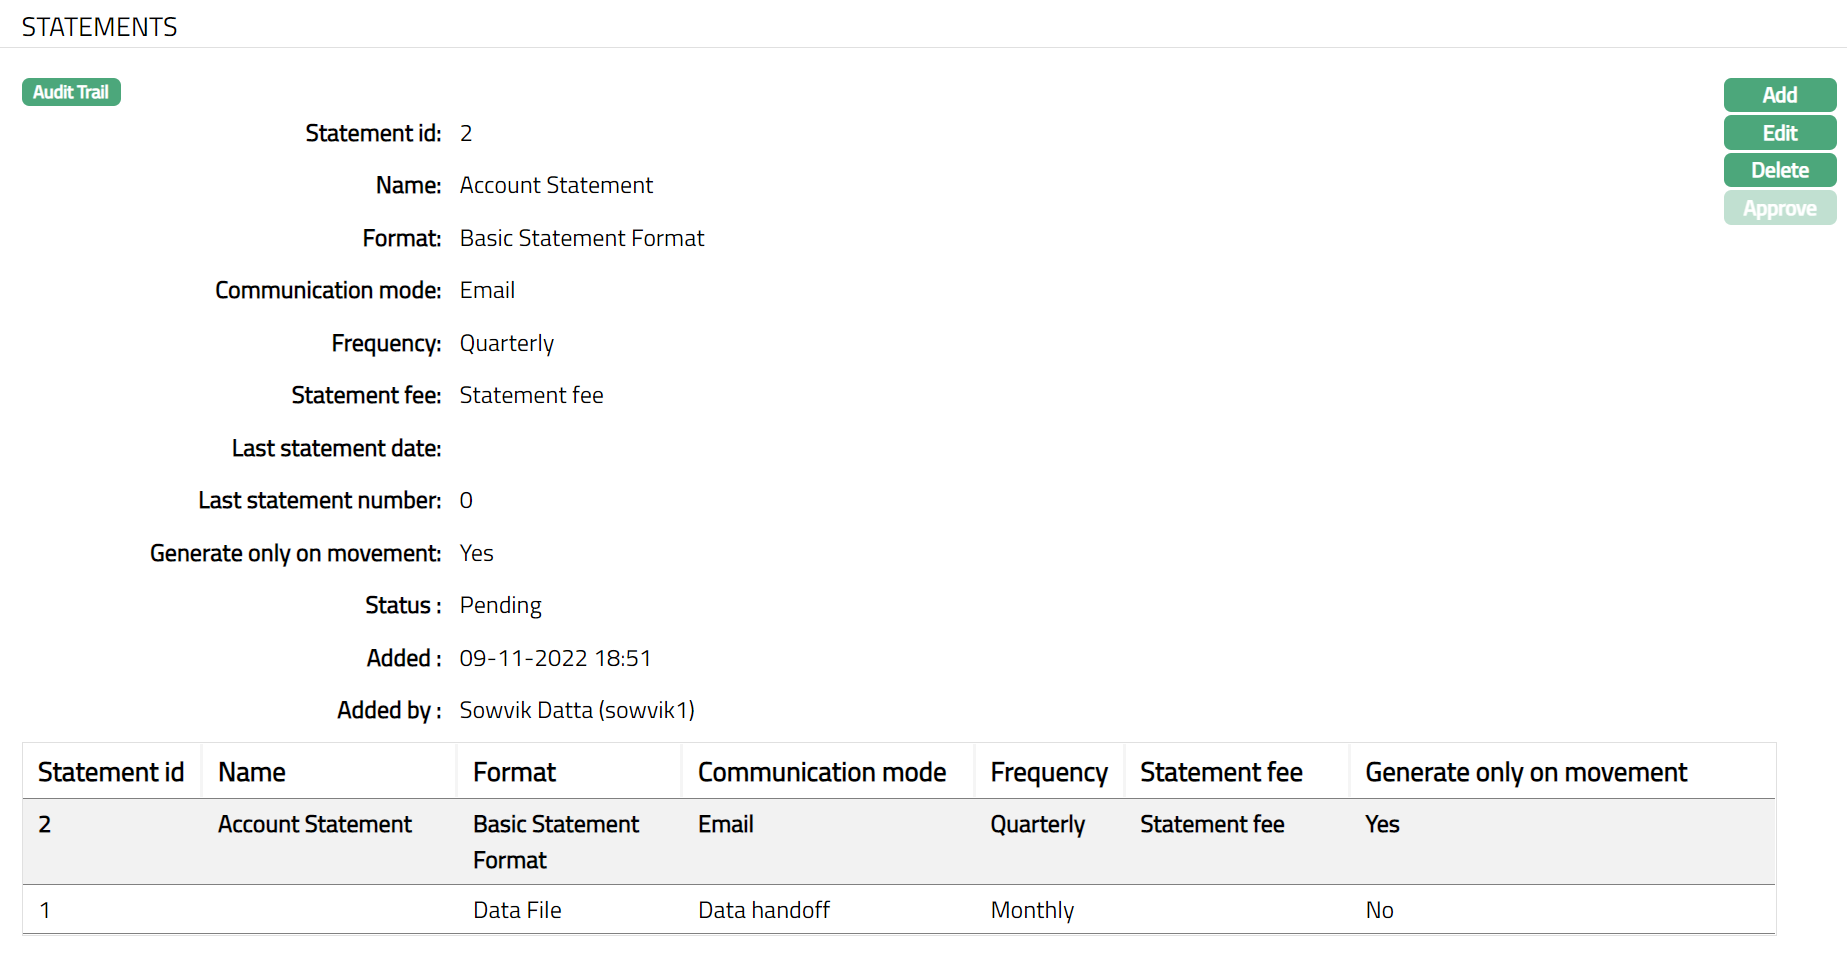The height and width of the screenshot is (961, 1847).
Task: Click the Communication mode column header
Action: [821, 772]
